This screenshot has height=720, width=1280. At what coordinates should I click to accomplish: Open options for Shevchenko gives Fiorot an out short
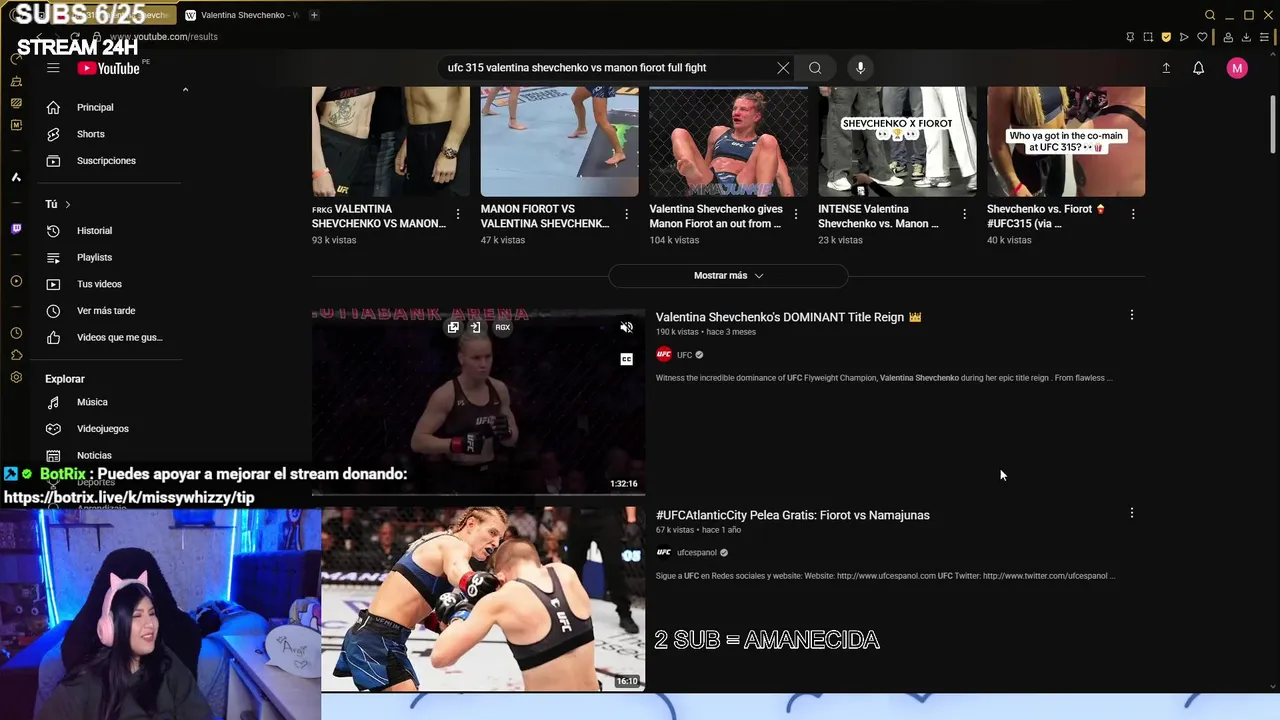796,214
